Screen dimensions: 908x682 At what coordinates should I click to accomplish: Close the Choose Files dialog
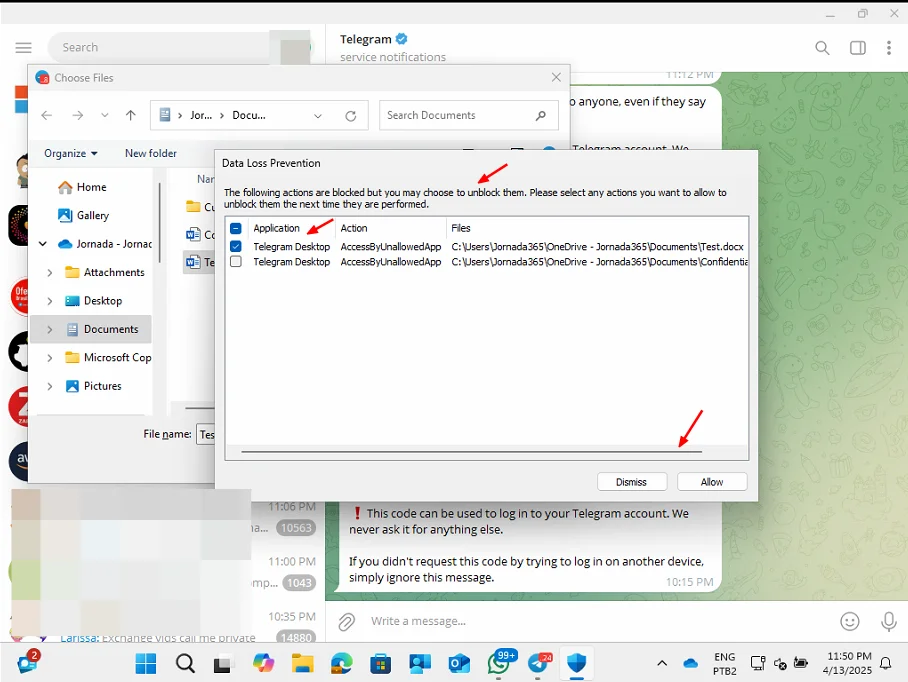(x=556, y=78)
